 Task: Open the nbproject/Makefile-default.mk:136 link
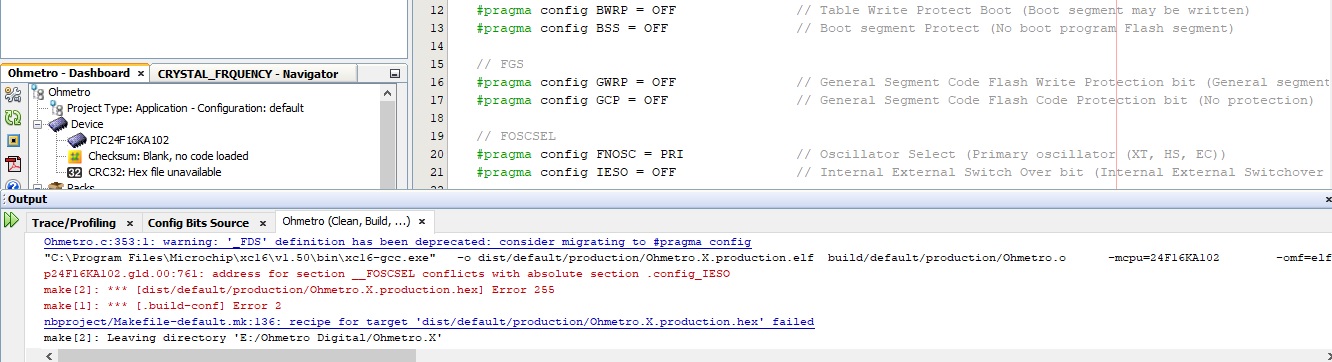tap(429, 322)
